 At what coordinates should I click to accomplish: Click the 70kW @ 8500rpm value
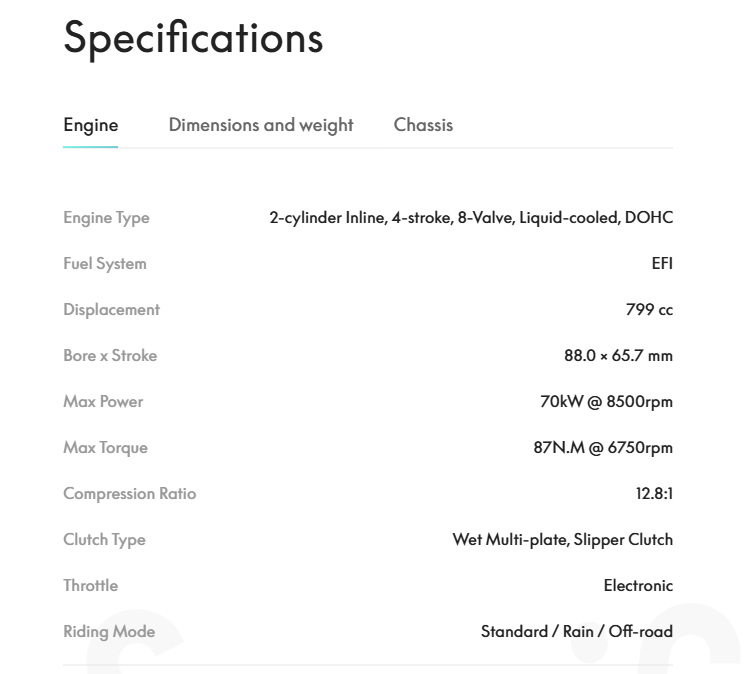606,402
